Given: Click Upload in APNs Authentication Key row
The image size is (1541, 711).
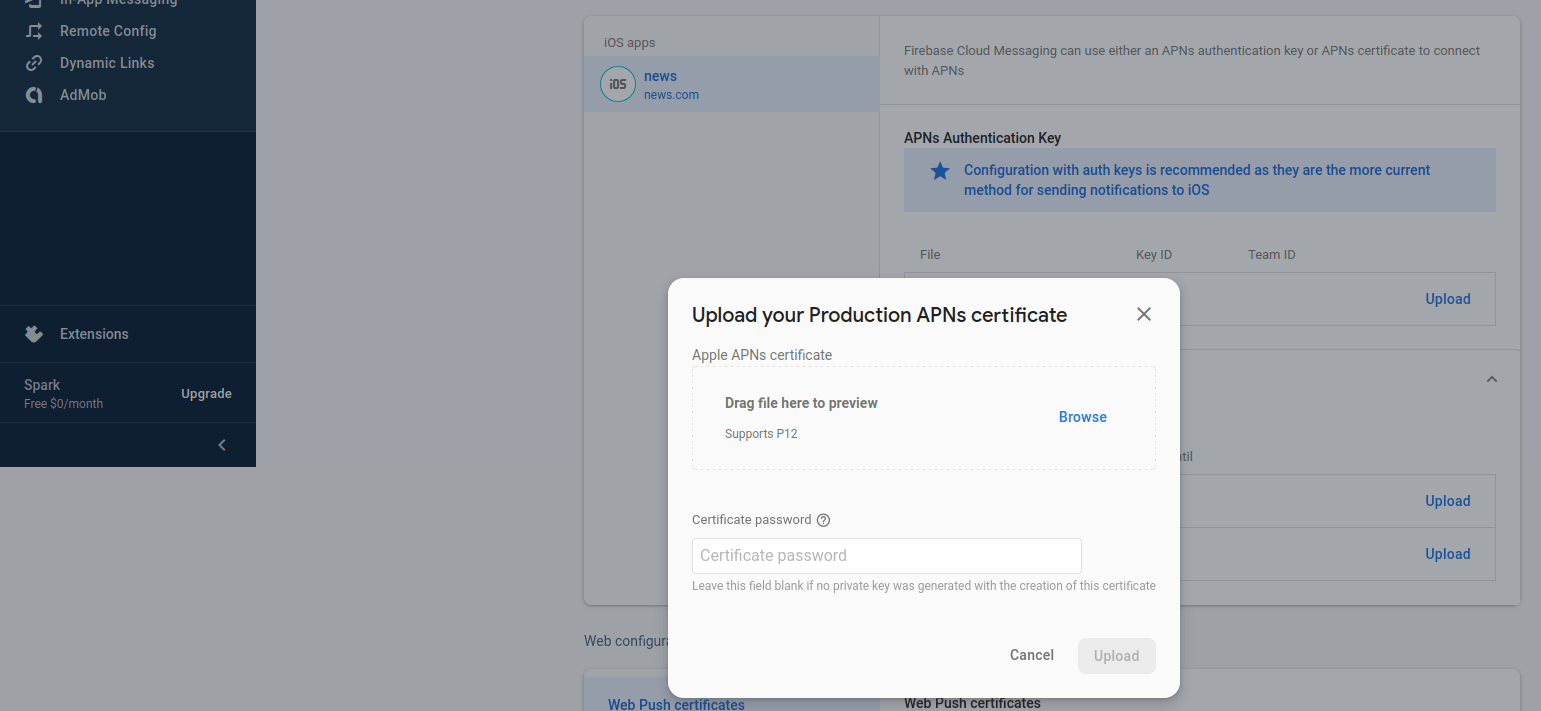Looking at the screenshot, I should (x=1447, y=299).
